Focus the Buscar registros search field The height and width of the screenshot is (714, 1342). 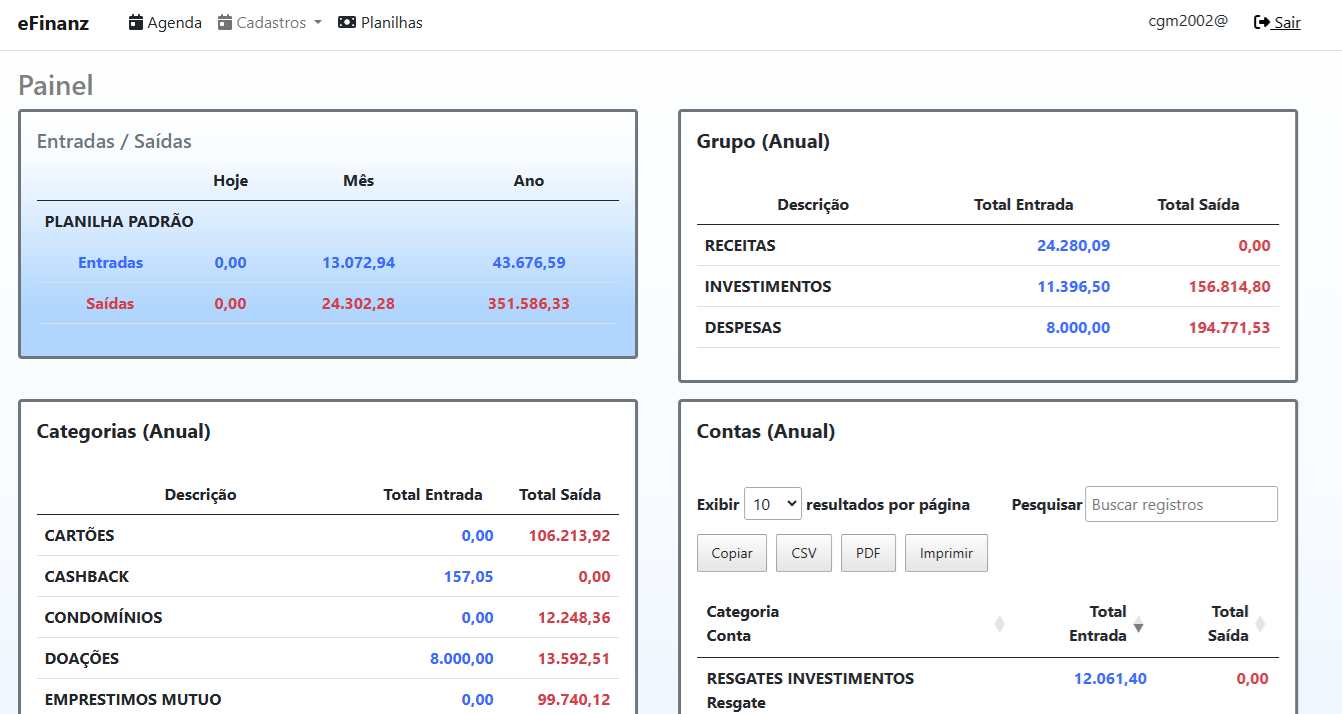(x=1180, y=504)
